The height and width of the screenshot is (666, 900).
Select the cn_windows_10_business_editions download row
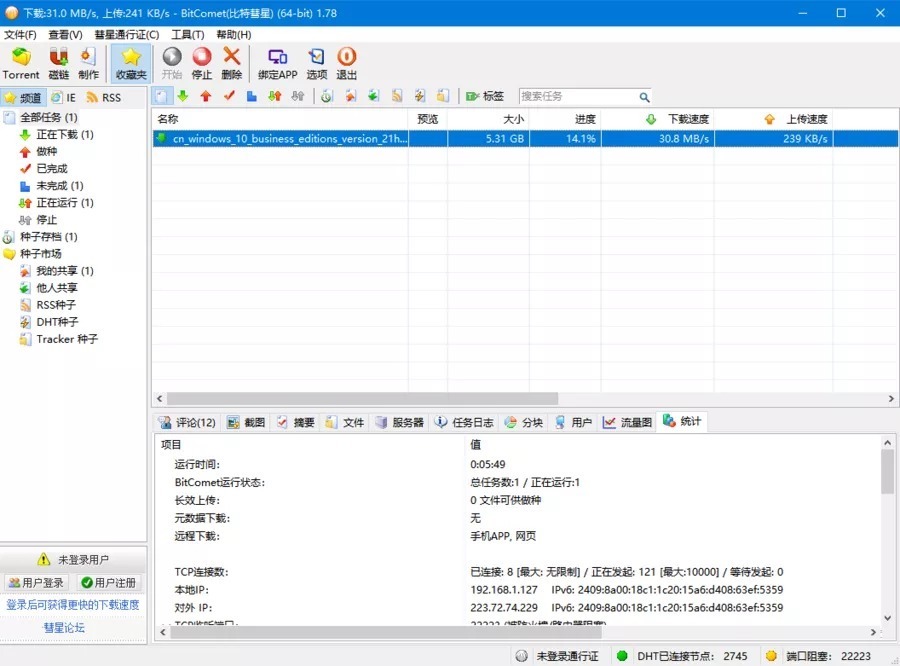[x=525, y=138]
